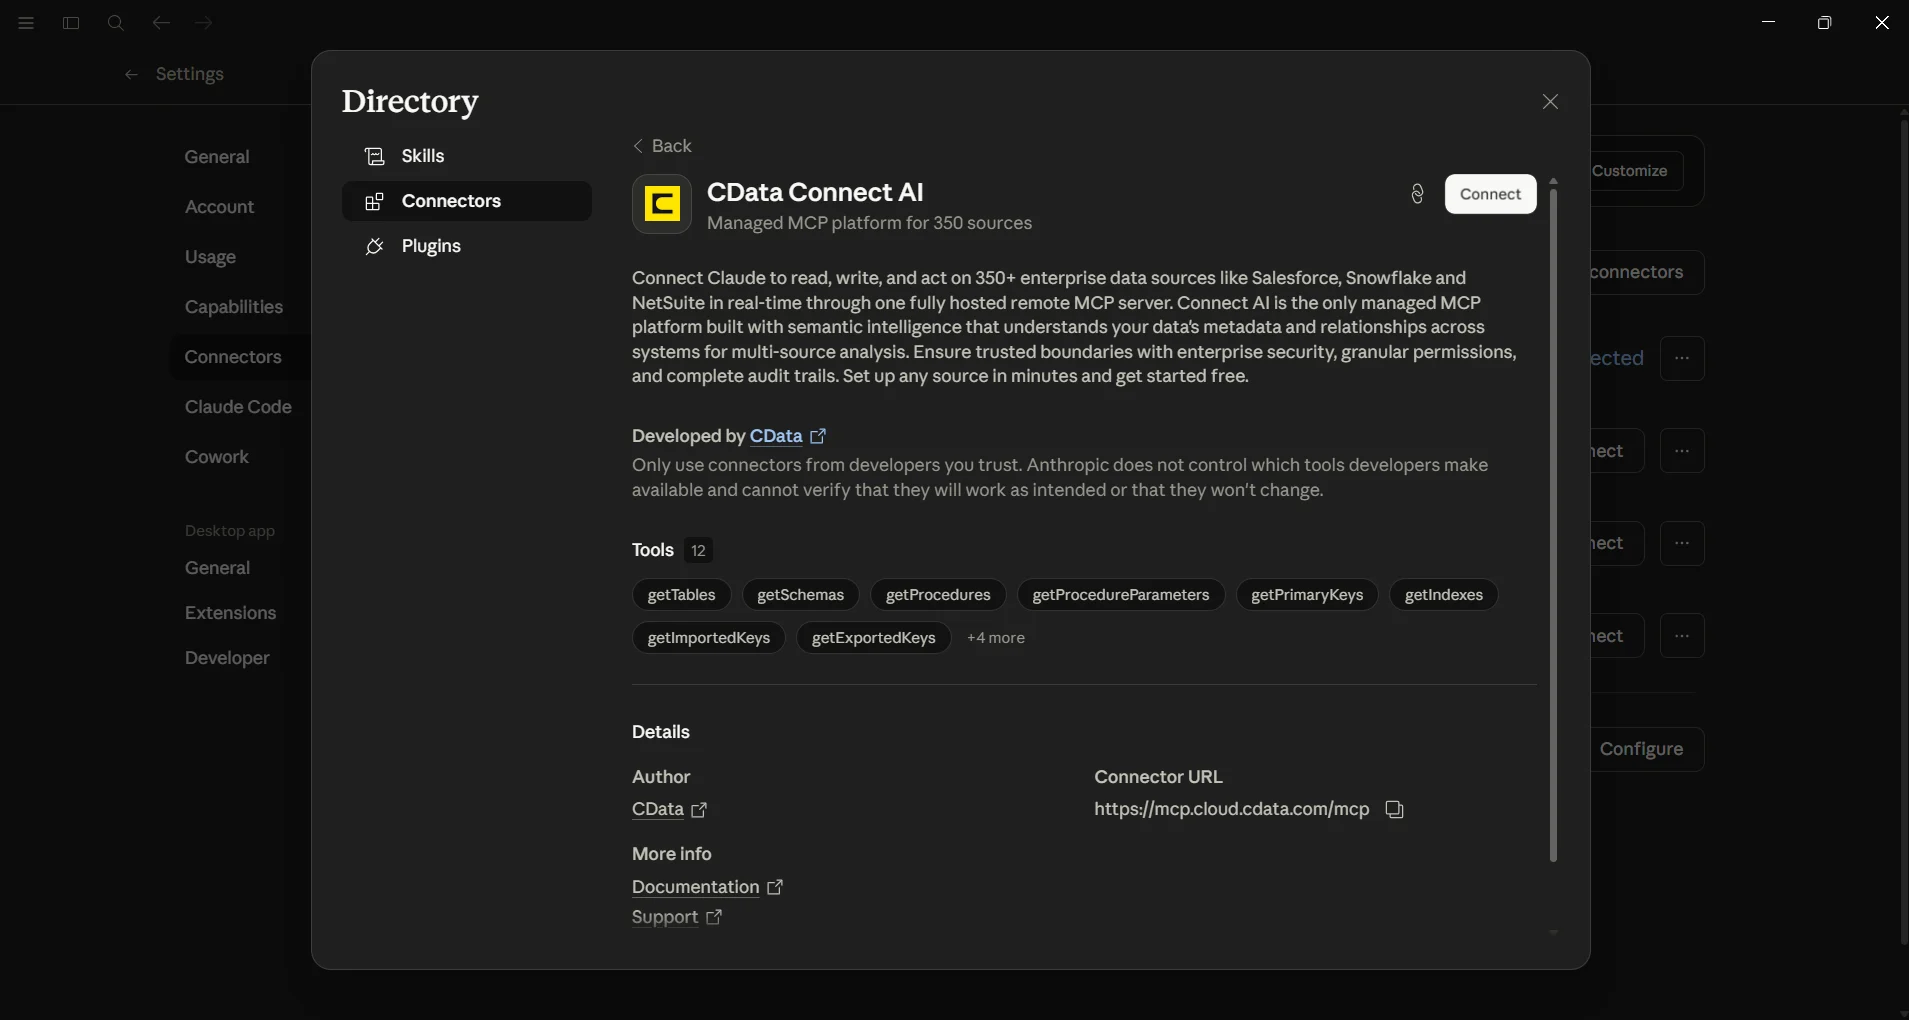Click the Configure button behind the dialog
Image resolution: width=1909 pixels, height=1020 pixels.
click(x=1646, y=749)
